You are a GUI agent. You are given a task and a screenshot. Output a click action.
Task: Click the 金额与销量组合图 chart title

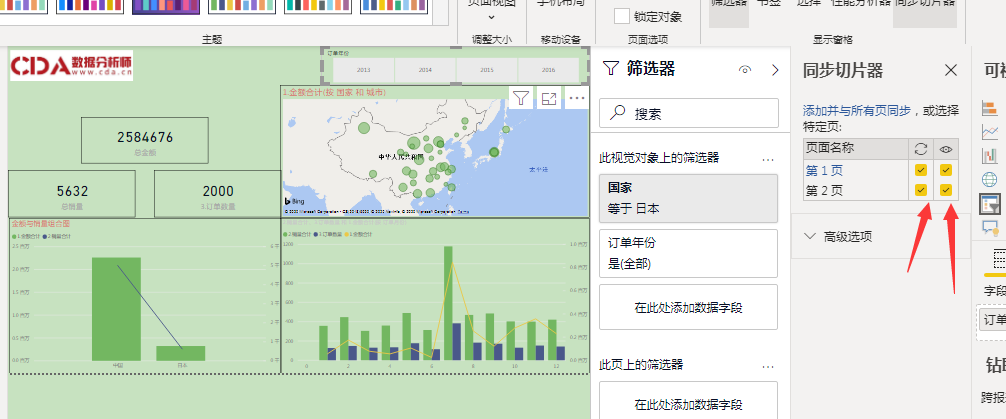coord(40,224)
